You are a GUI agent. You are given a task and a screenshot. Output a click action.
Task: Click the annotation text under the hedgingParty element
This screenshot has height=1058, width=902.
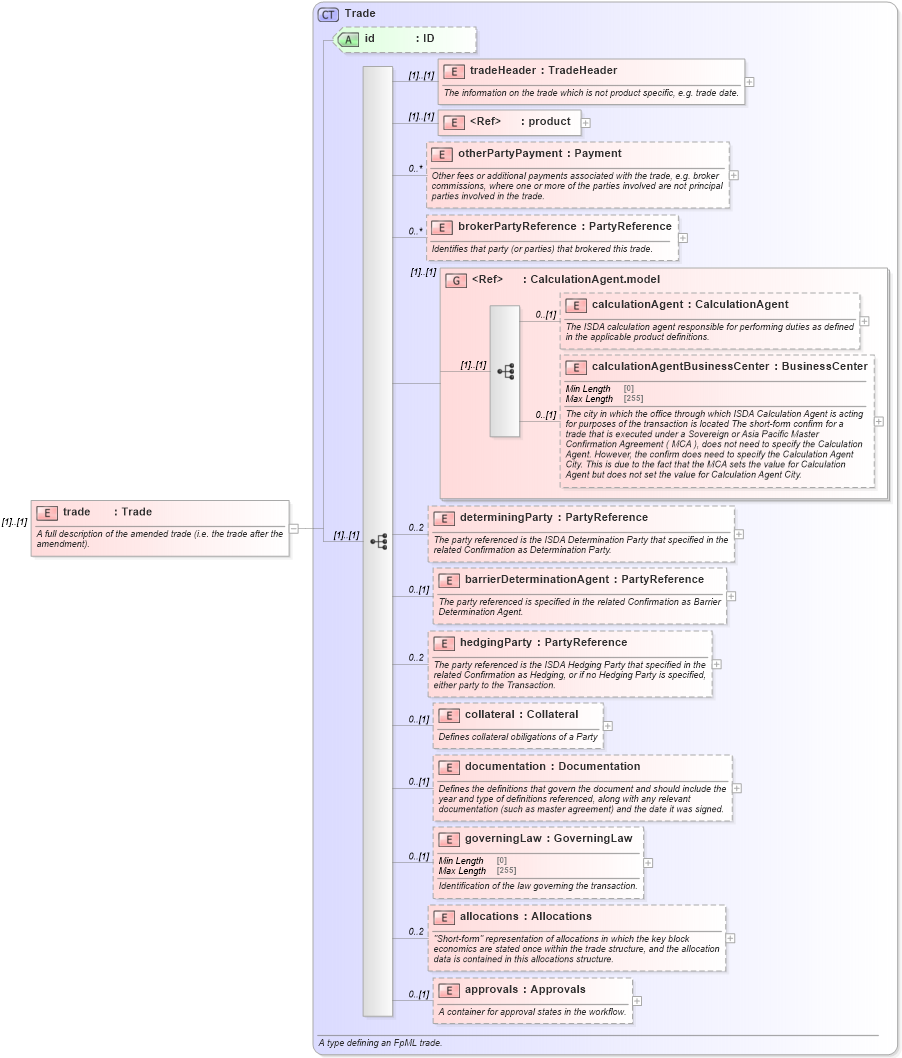click(x=570, y=673)
